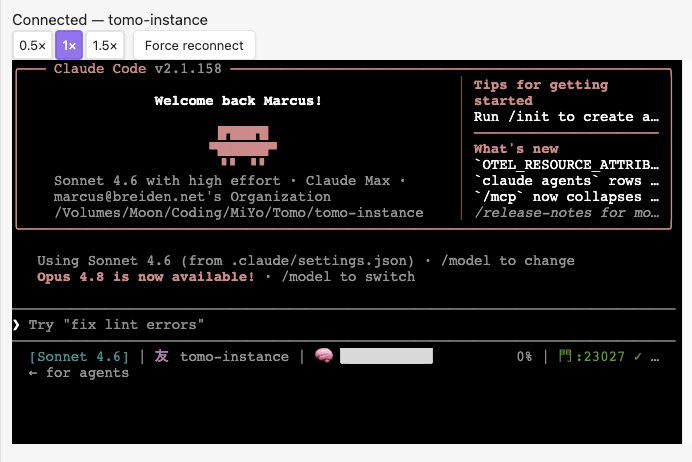This screenshot has width=692, height=462.
Task: Click 'Tips for getting started' heading
Action: point(541,93)
